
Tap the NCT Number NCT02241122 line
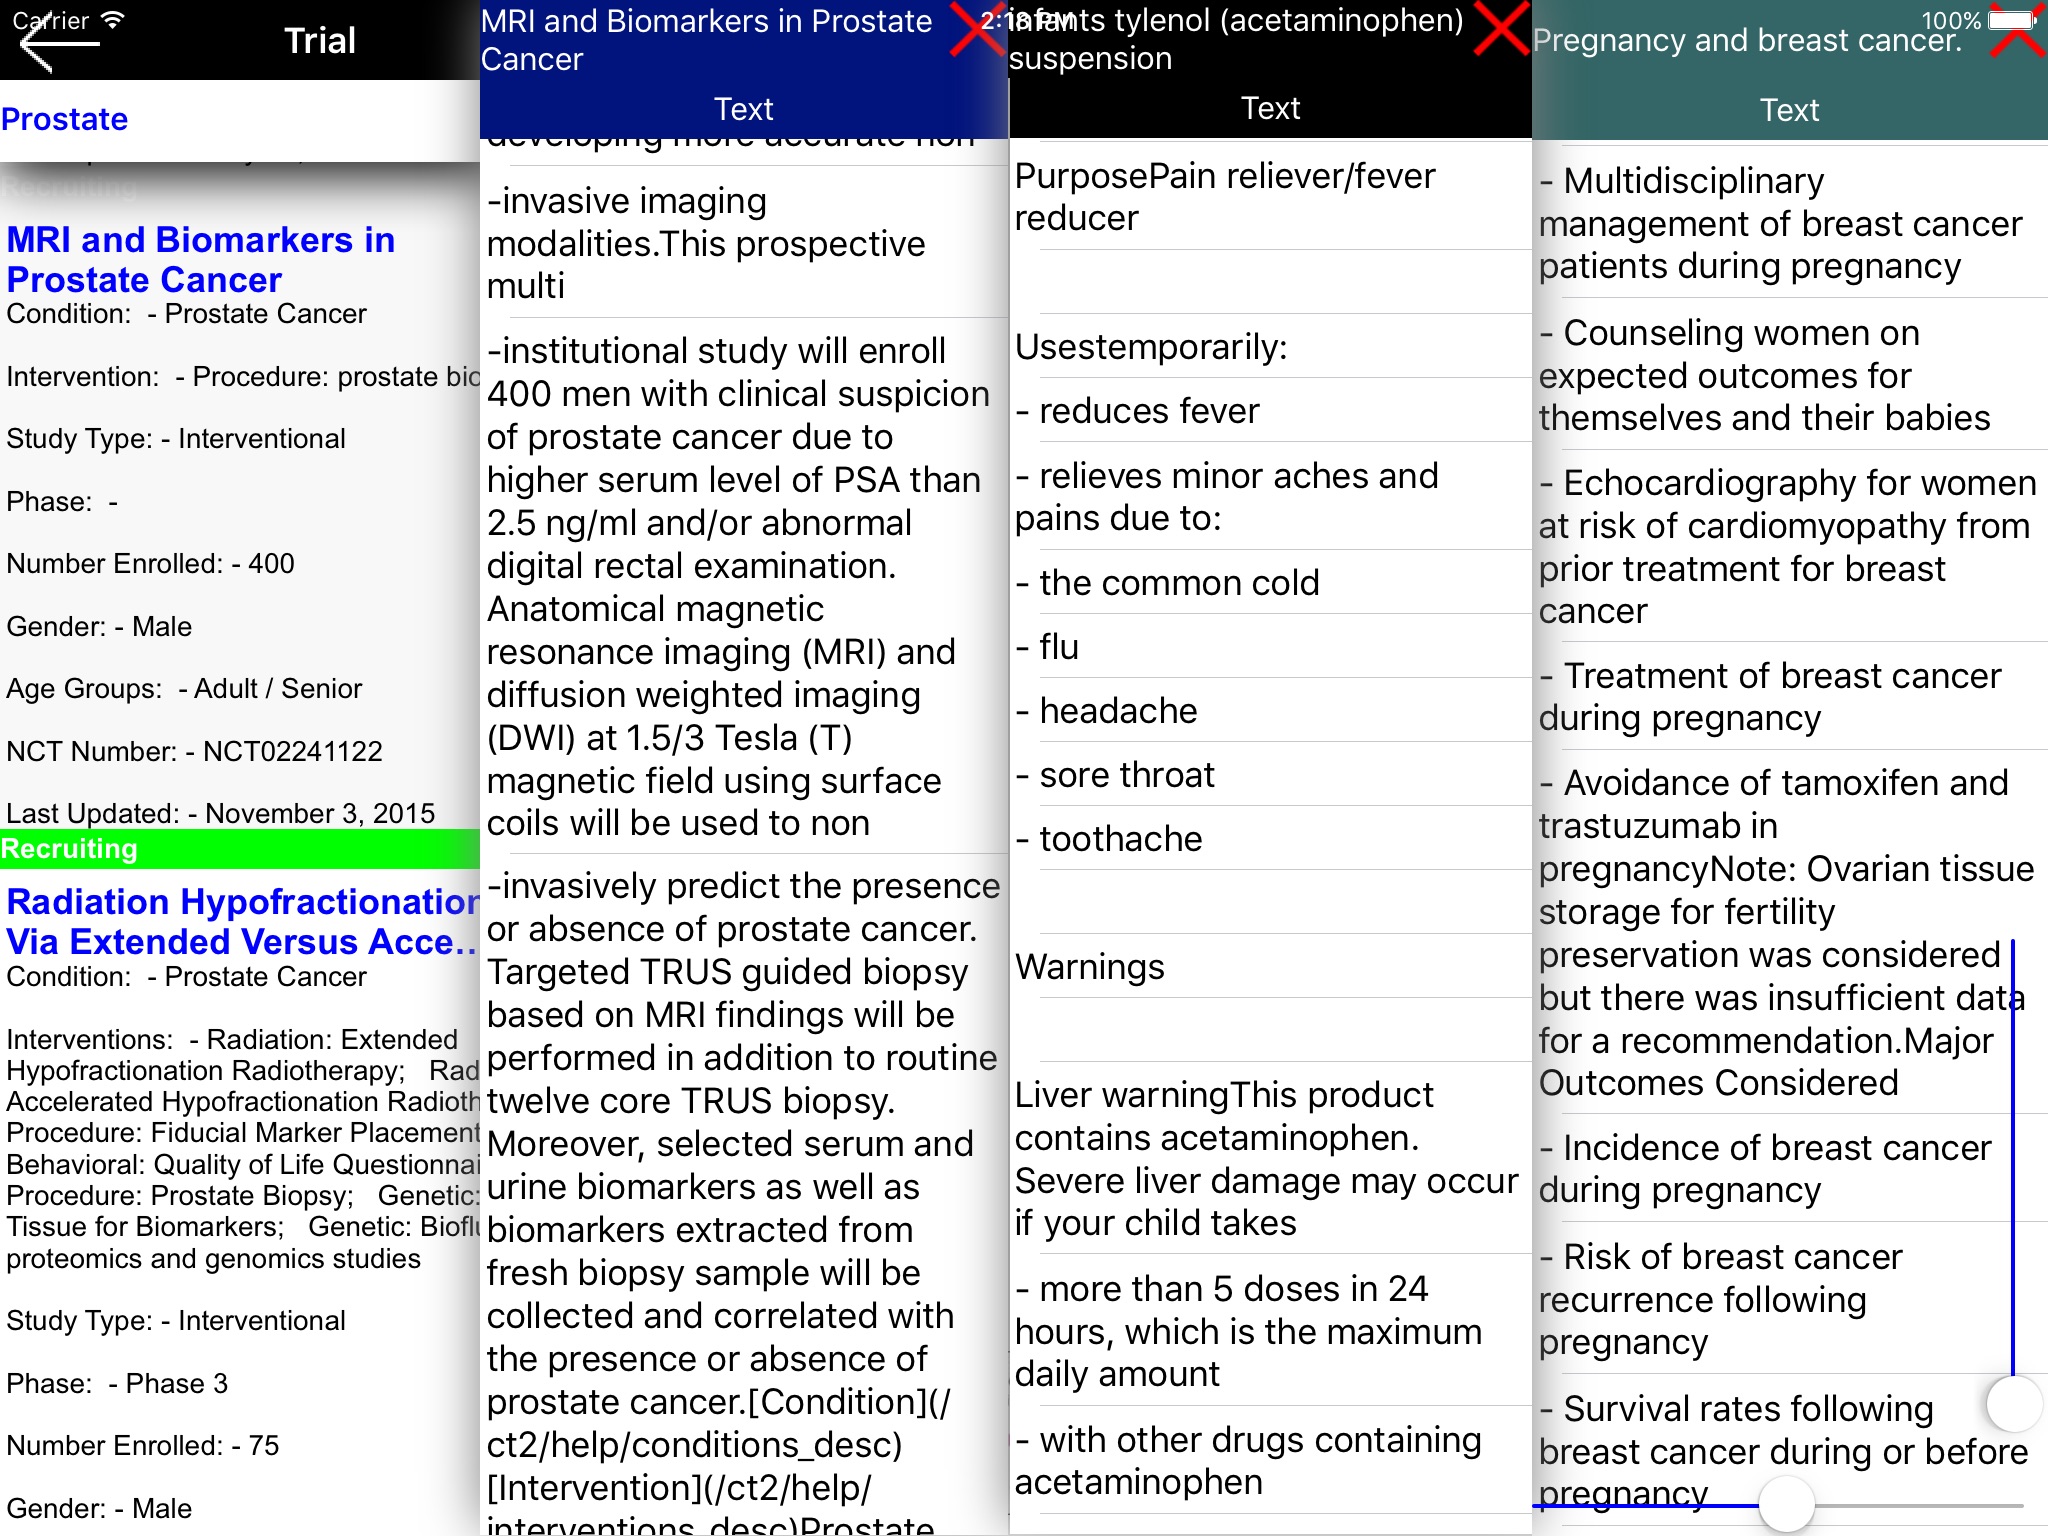pos(195,751)
